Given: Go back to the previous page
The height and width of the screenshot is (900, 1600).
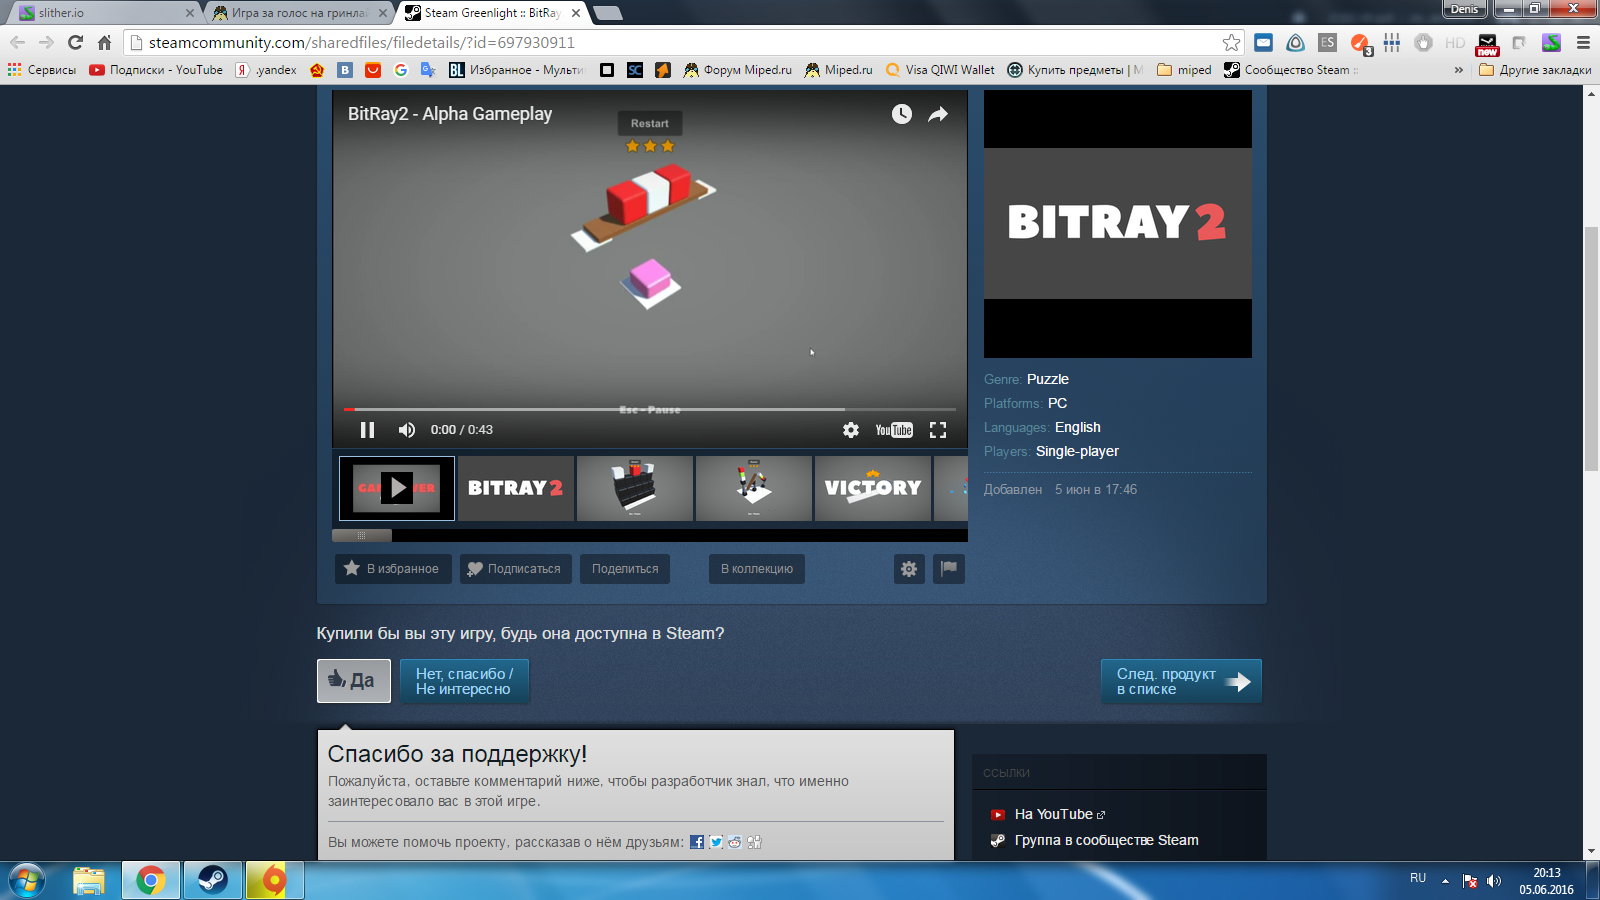Looking at the screenshot, I should point(17,42).
